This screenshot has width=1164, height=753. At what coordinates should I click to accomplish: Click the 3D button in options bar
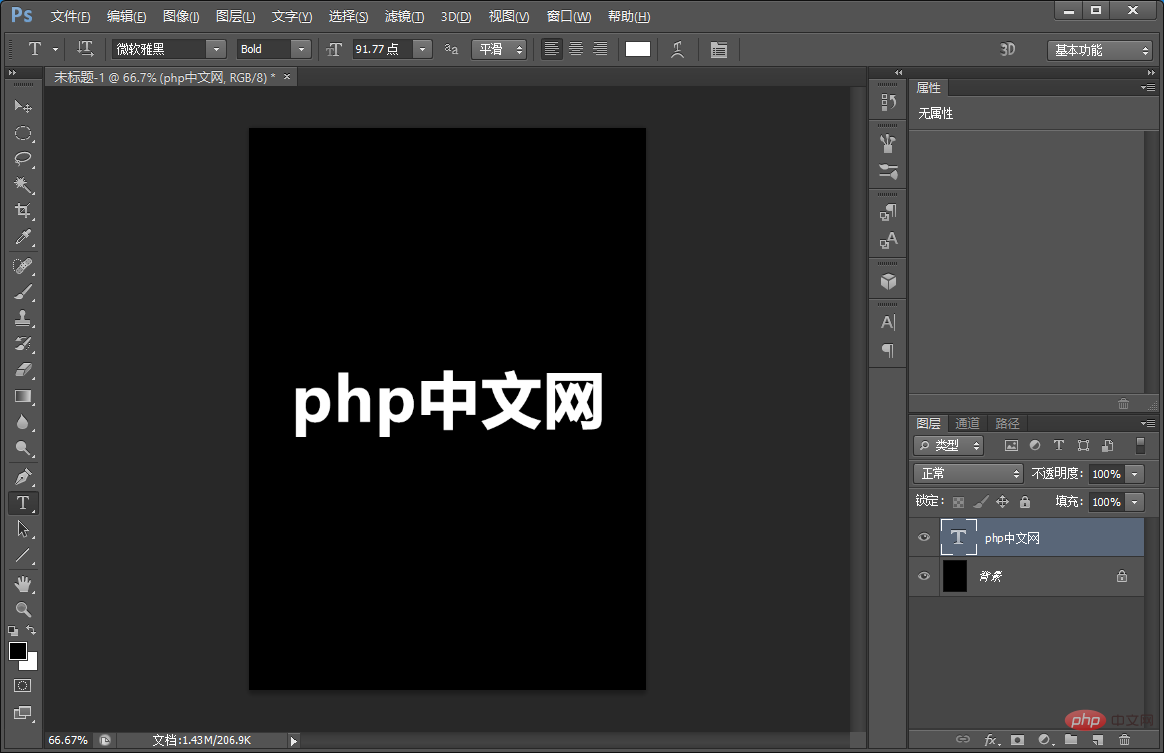pos(1007,48)
